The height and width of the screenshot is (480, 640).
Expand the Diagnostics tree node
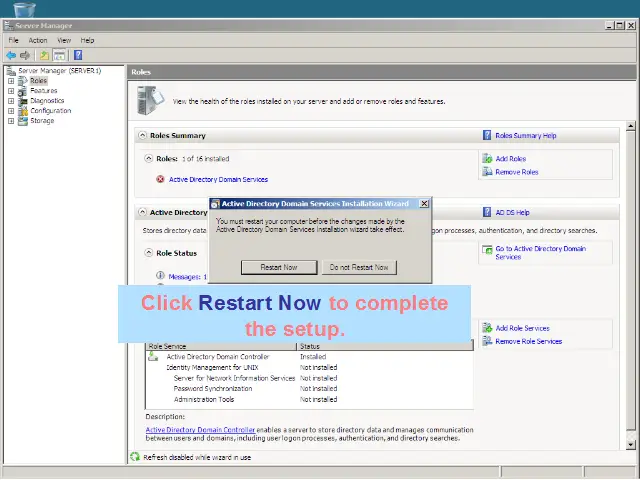(11, 101)
